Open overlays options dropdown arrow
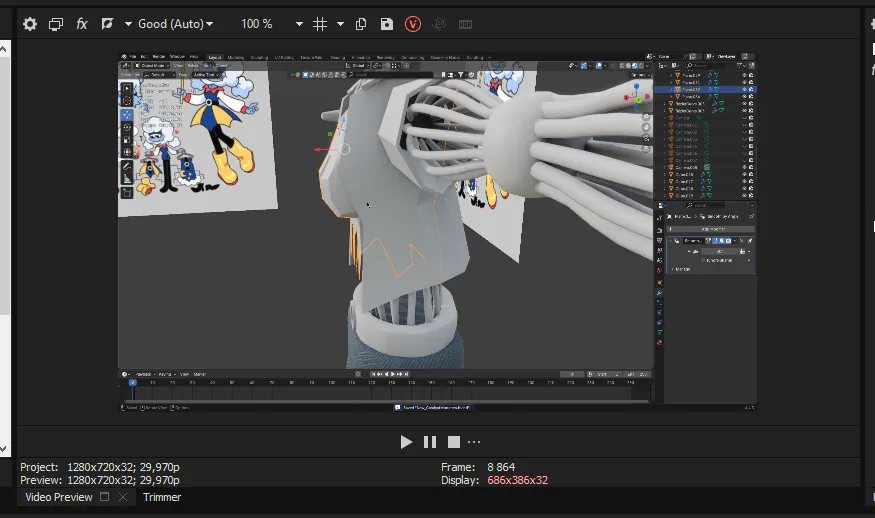The image size is (875, 518). pos(340,24)
